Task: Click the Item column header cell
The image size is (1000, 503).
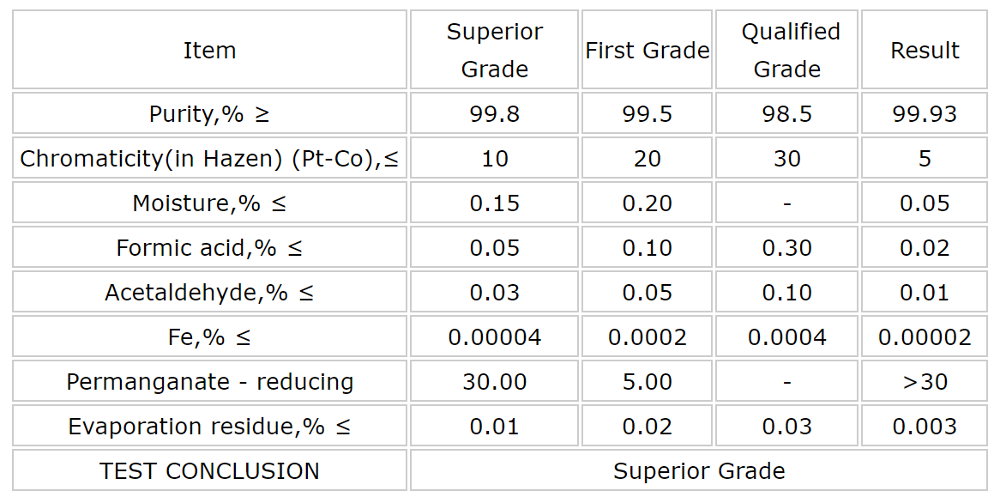Action: (210, 50)
